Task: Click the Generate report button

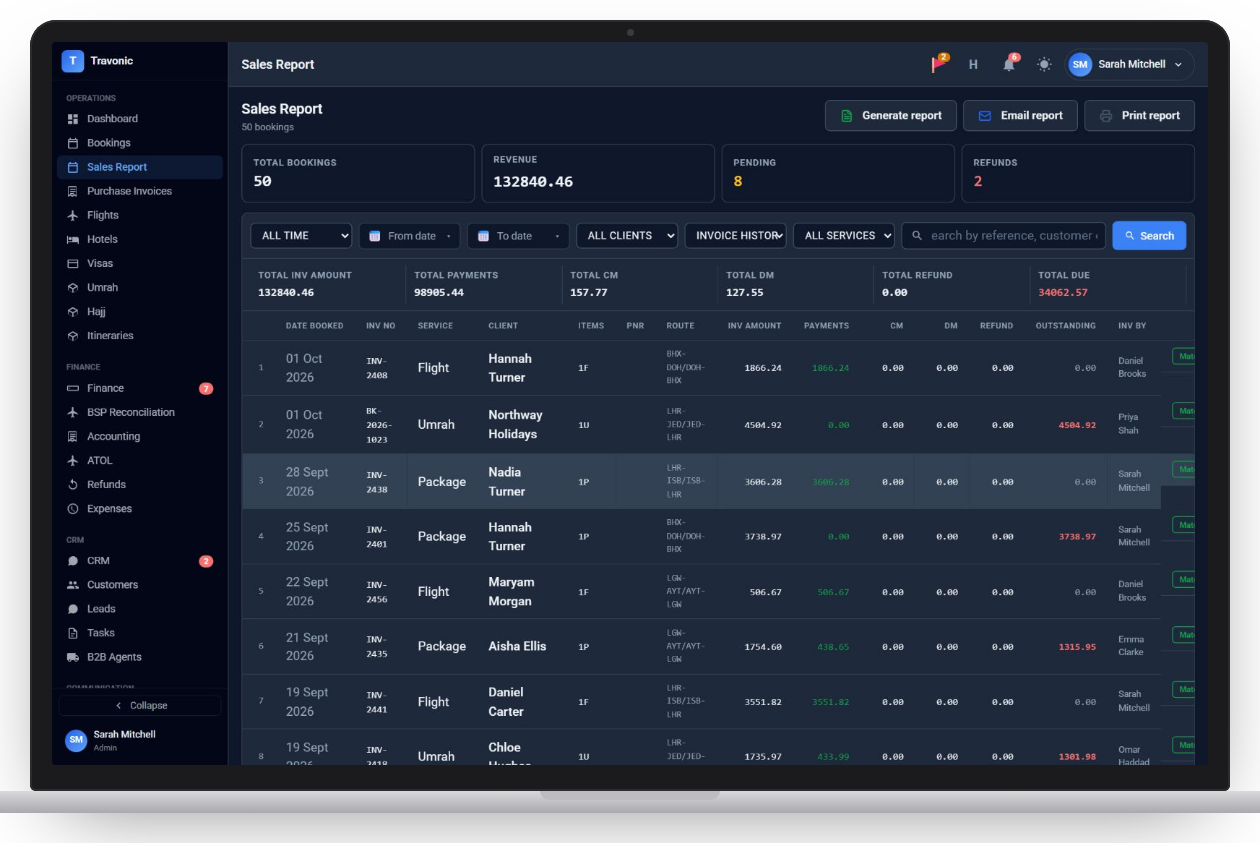Action: pyautogui.click(x=890, y=115)
